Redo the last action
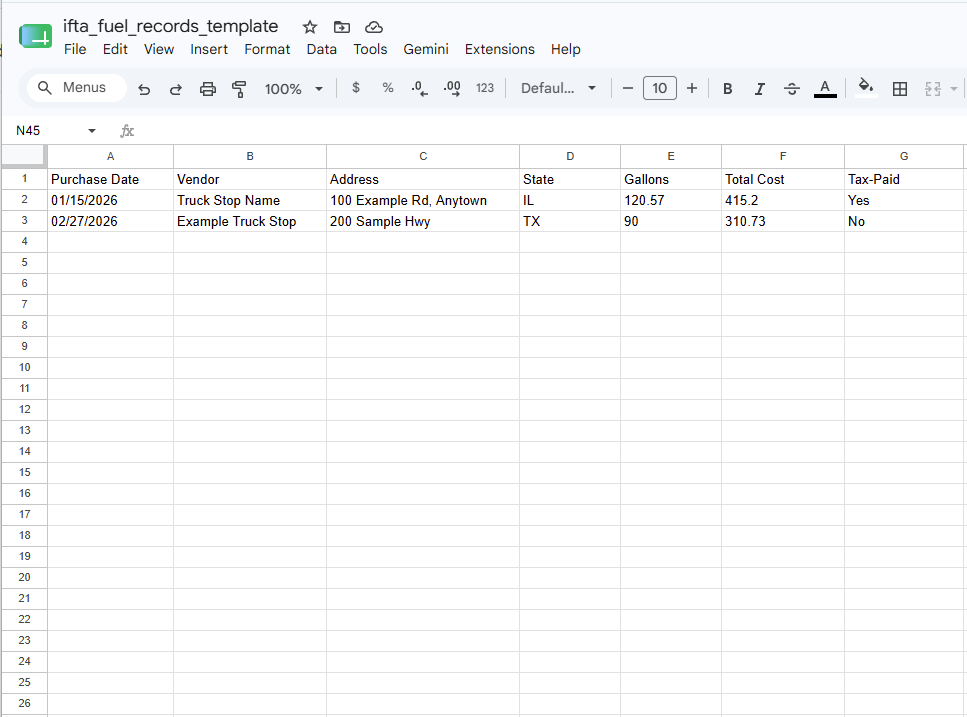 click(176, 89)
